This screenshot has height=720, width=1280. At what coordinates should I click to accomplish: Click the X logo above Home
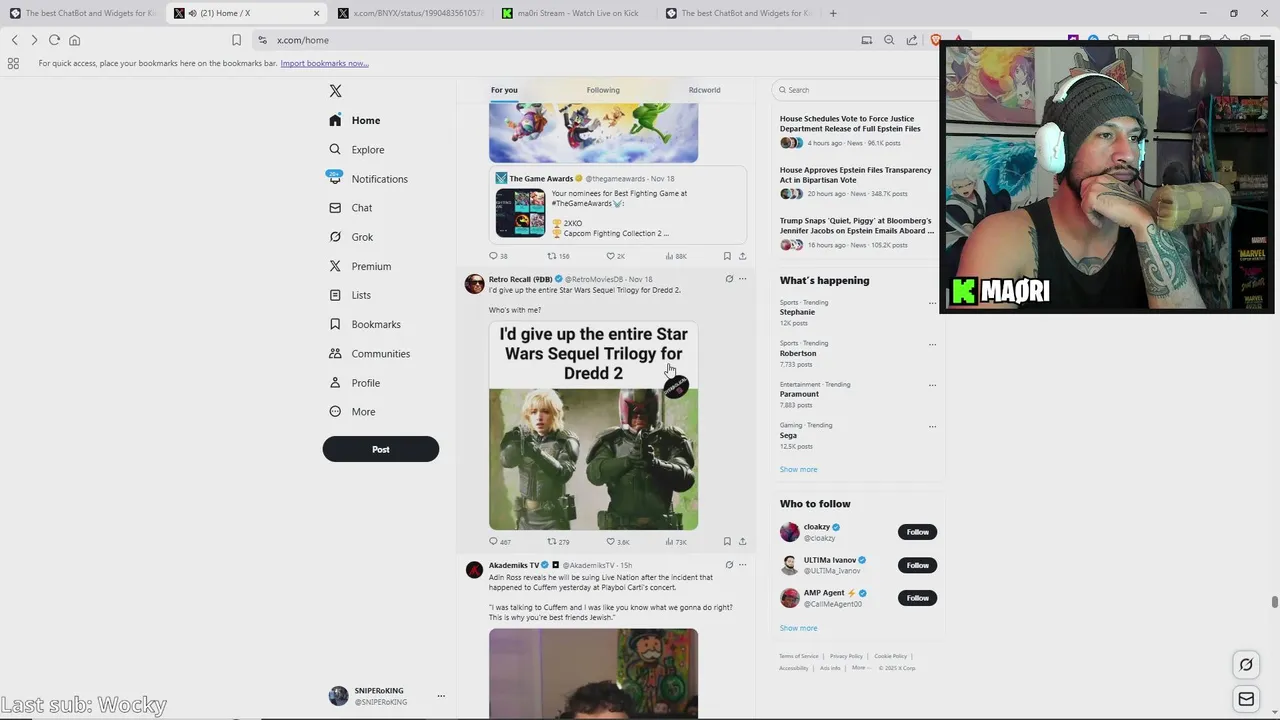(x=335, y=91)
